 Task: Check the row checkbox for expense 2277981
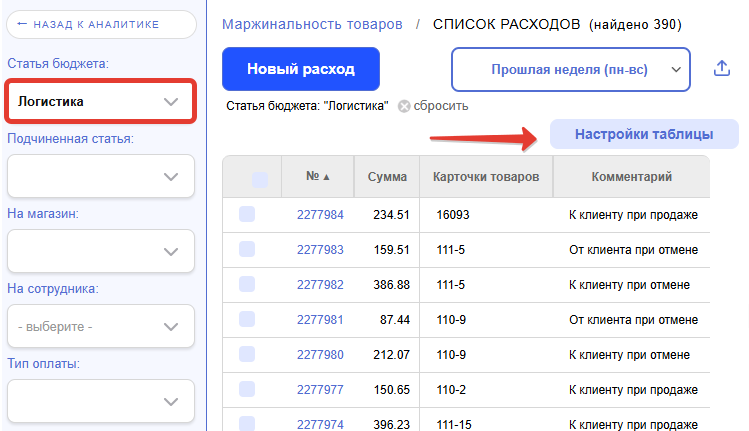(247, 319)
